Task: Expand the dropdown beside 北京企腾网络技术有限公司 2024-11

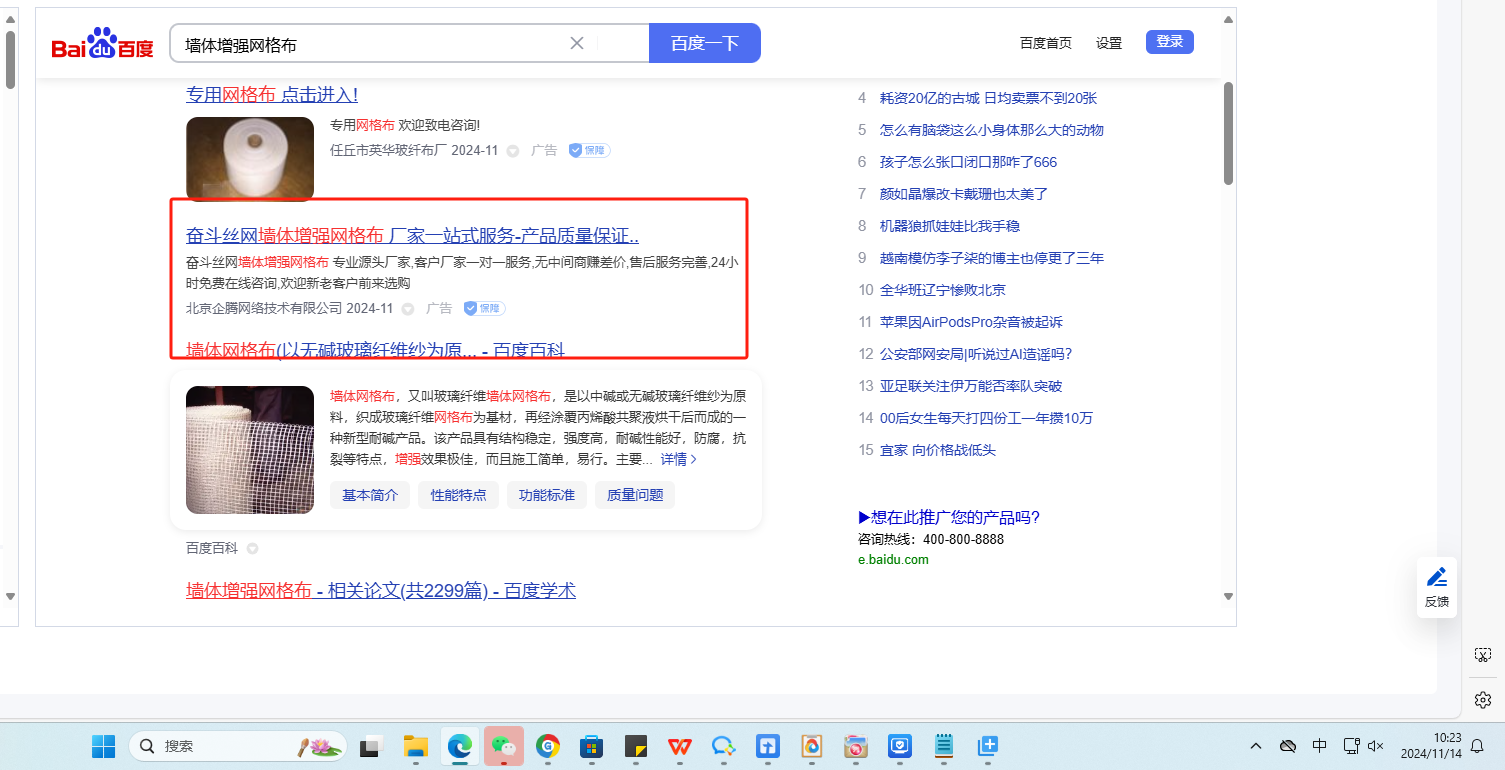Action: 408,309
